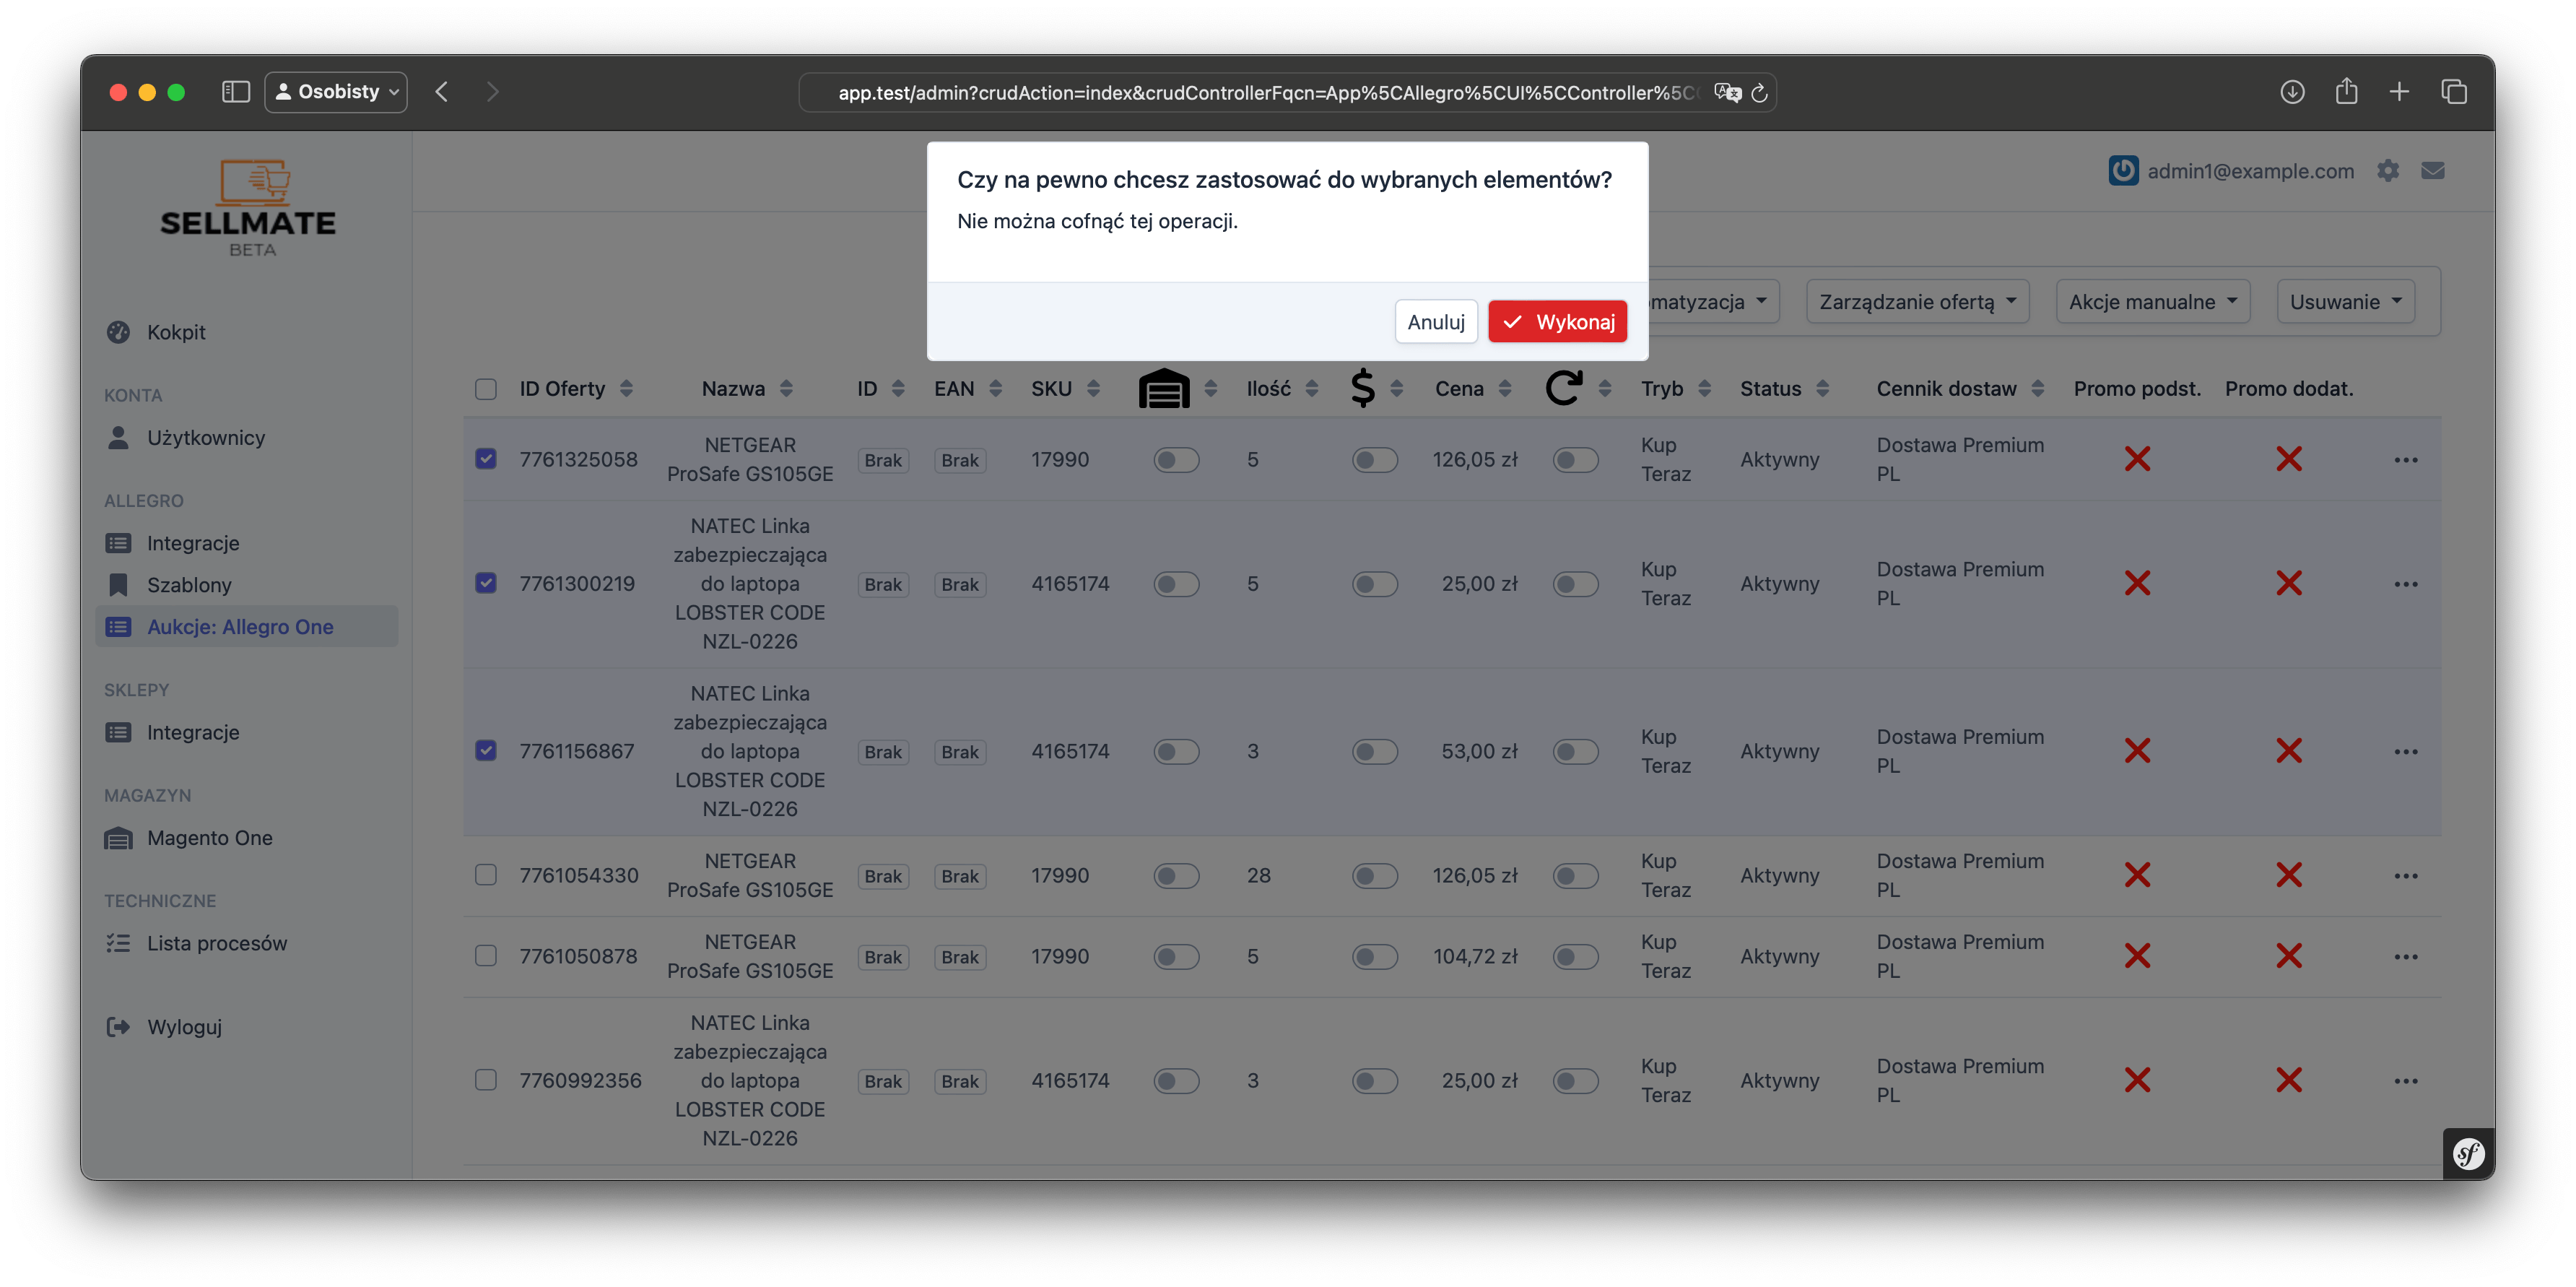
Task: Open row actions menu for offer 7761156867
Action: (2406, 752)
